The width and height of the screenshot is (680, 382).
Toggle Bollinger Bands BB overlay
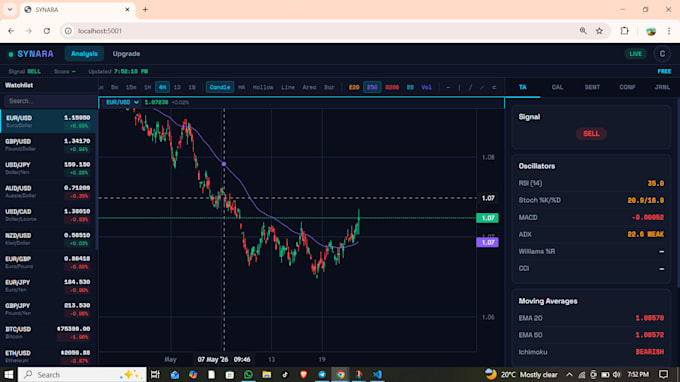(410, 87)
